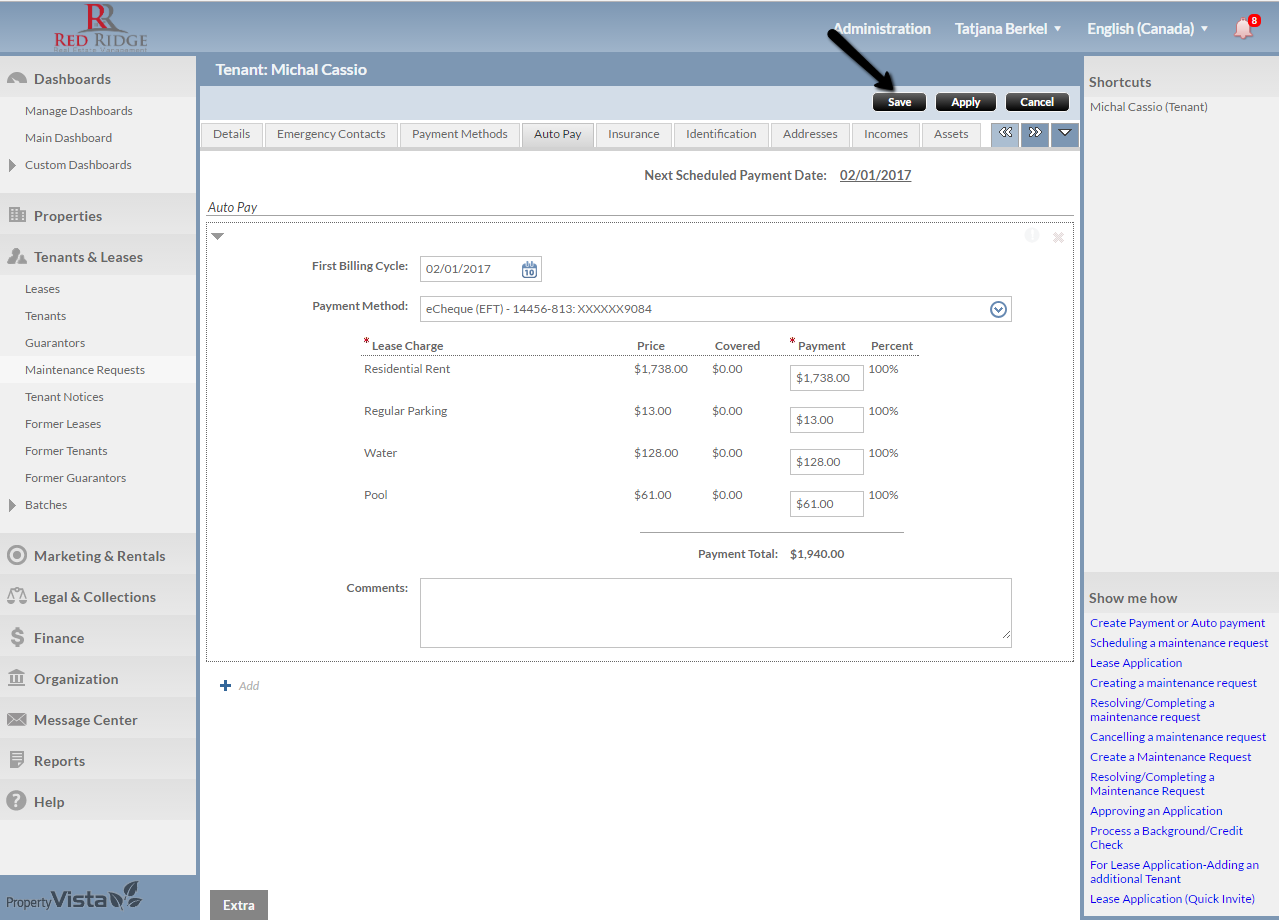Collapse the Auto Pay entry triangle
Image resolution: width=1279 pixels, height=920 pixels.
[x=217, y=237]
